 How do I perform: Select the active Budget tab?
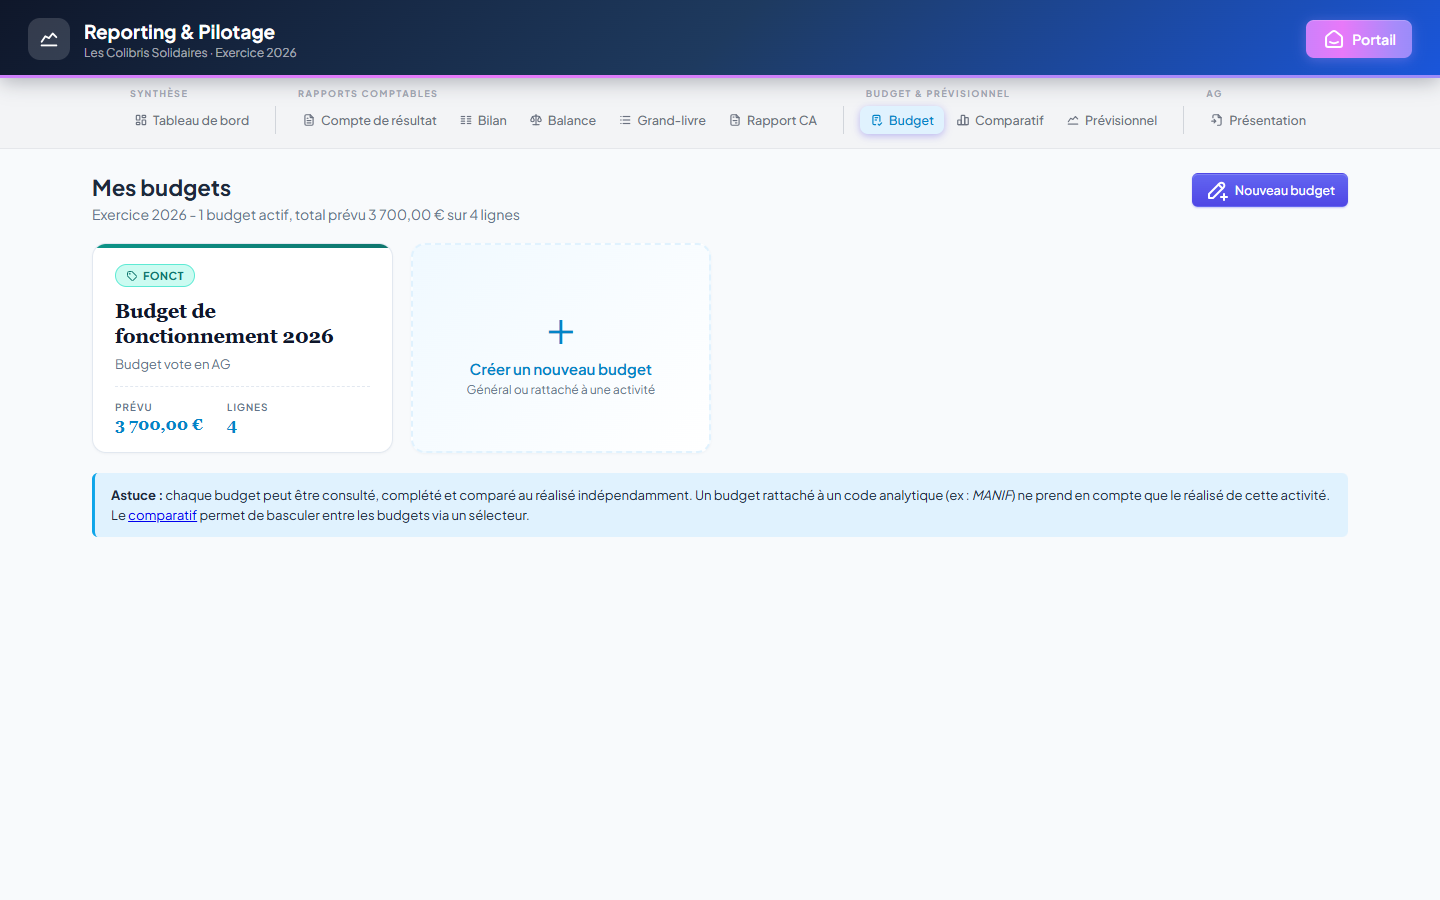902,120
